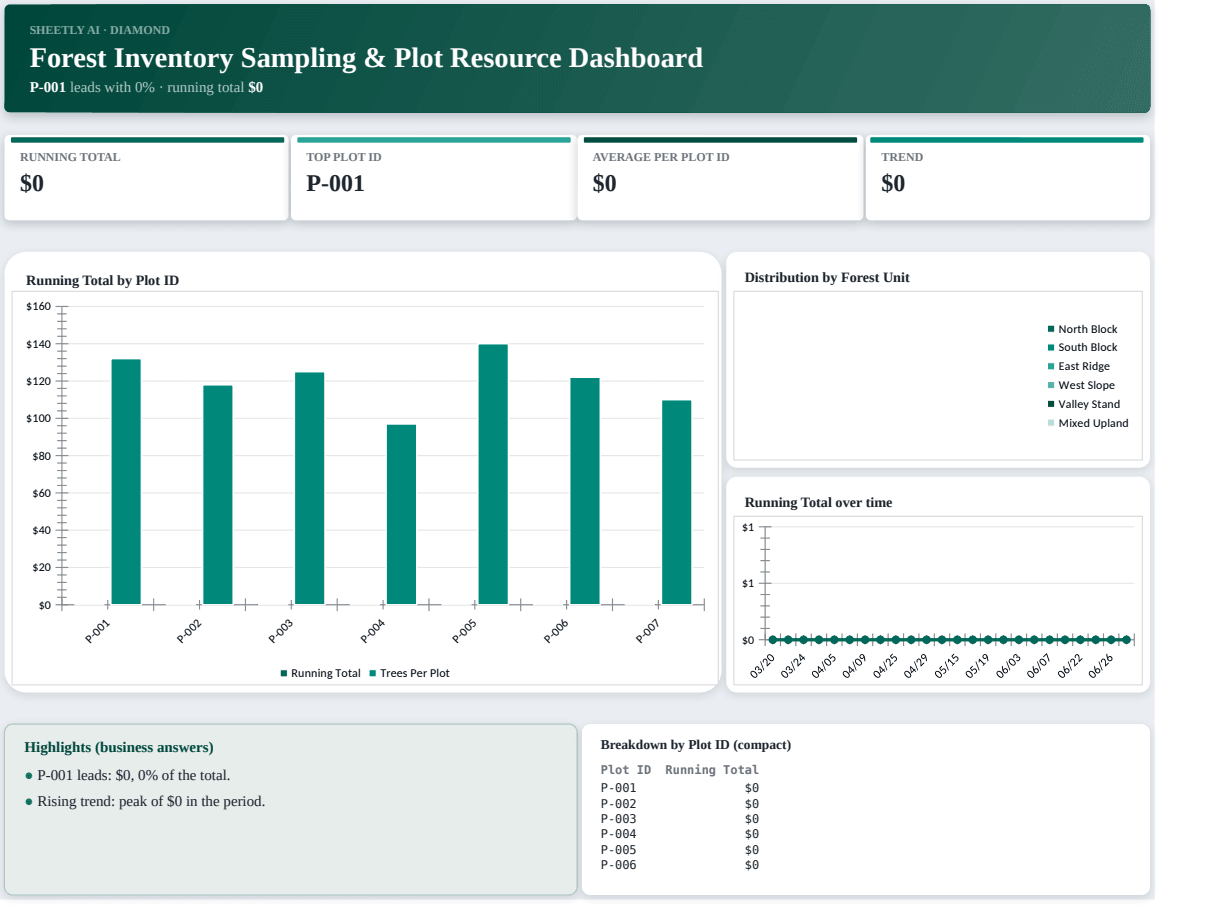Click the P-006 row in breakdown table

coord(680,865)
